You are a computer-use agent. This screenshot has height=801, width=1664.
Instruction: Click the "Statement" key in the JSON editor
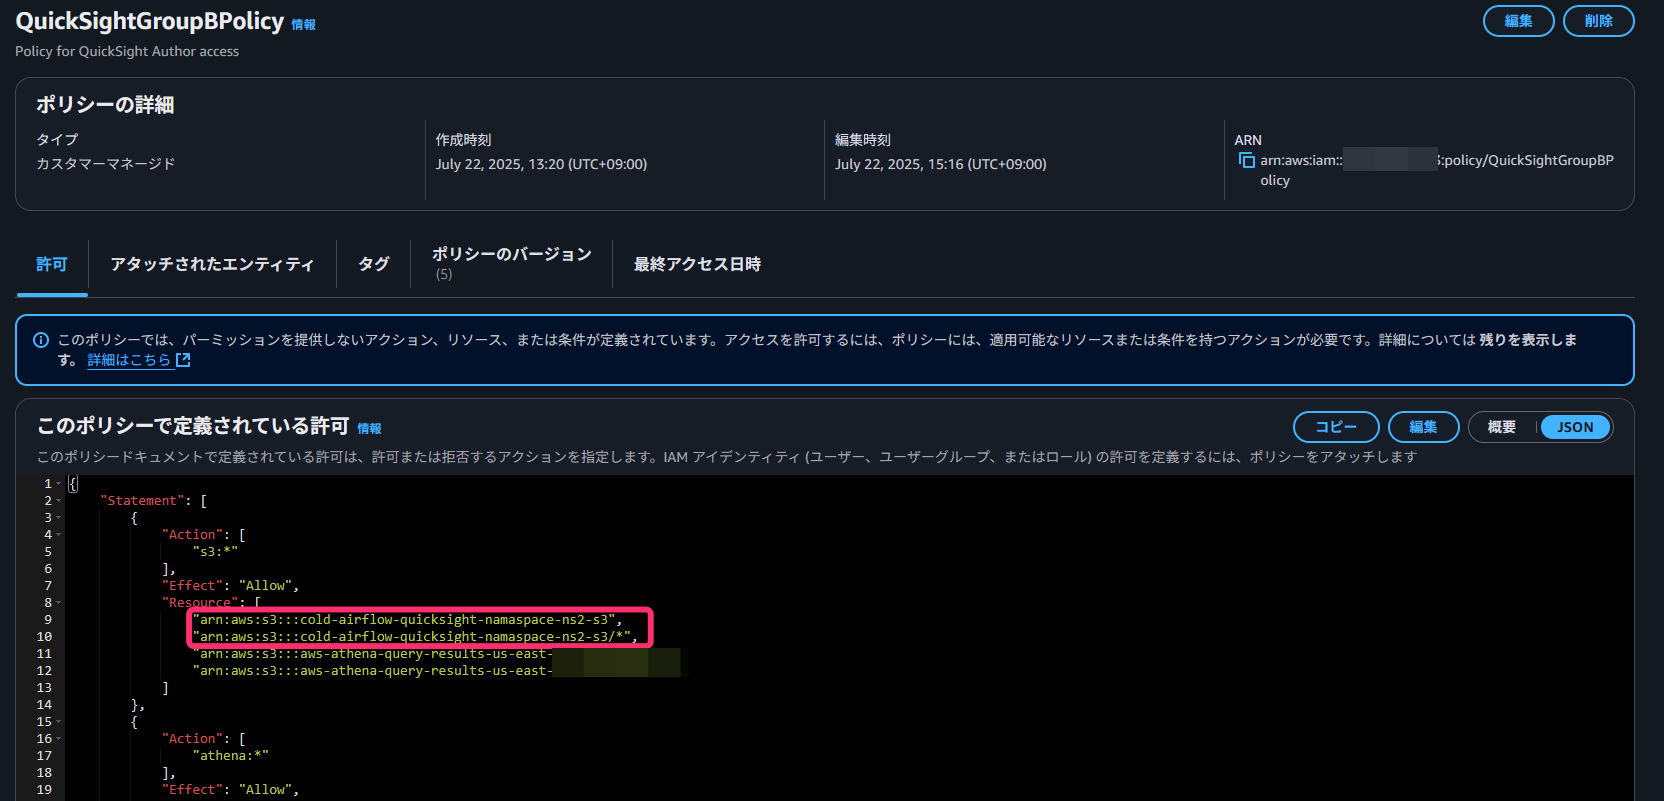pyautogui.click(x=142, y=501)
